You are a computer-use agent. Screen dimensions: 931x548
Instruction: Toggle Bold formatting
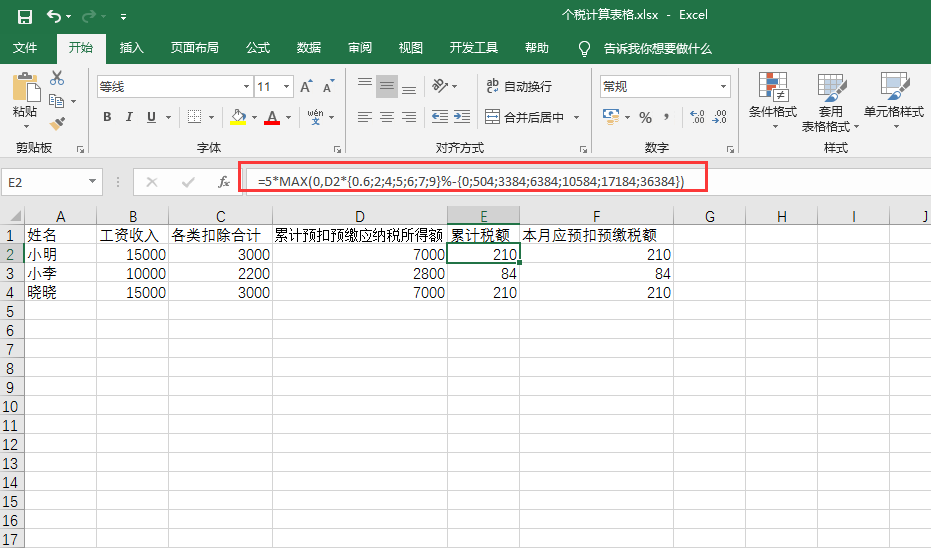point(107,117)
